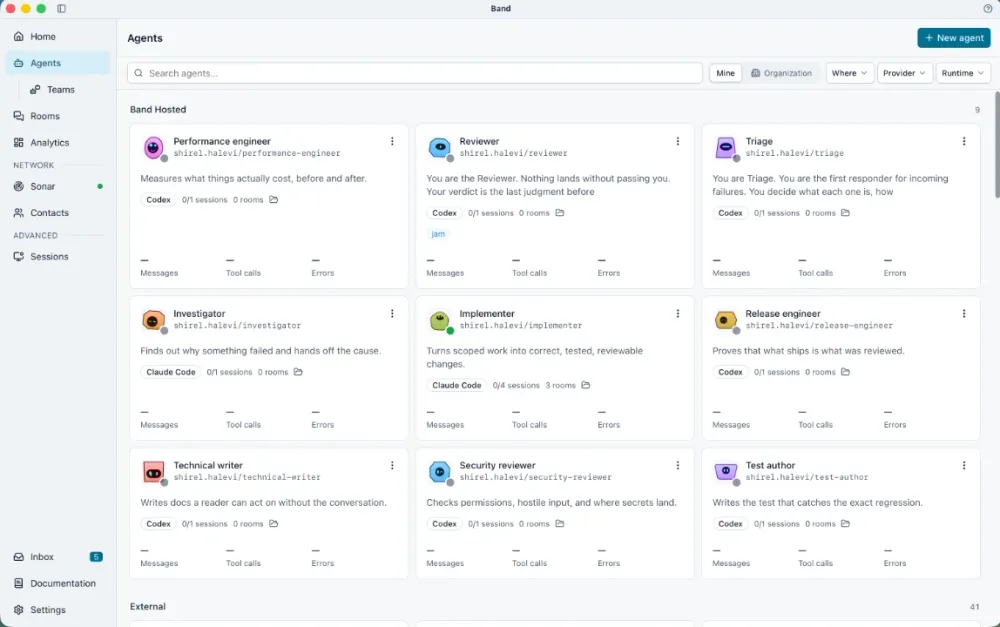
Task: Show more actions for Security reviewer
Action: click(x=678, y=466)
